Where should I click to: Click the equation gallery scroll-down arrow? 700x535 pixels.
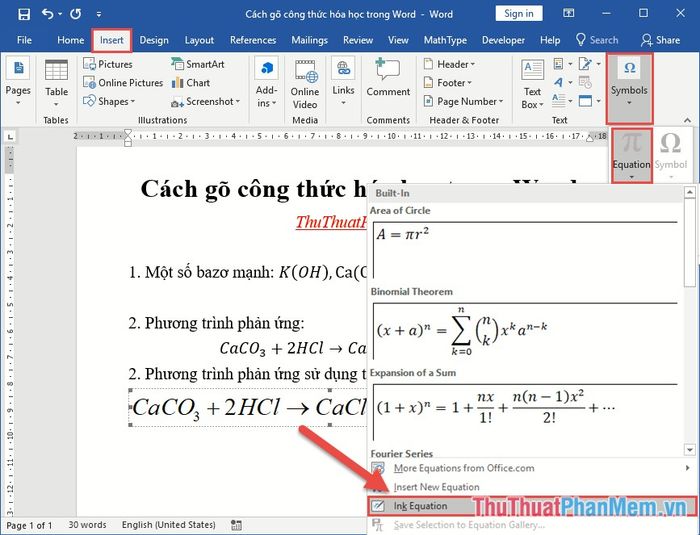click(690, 450)
